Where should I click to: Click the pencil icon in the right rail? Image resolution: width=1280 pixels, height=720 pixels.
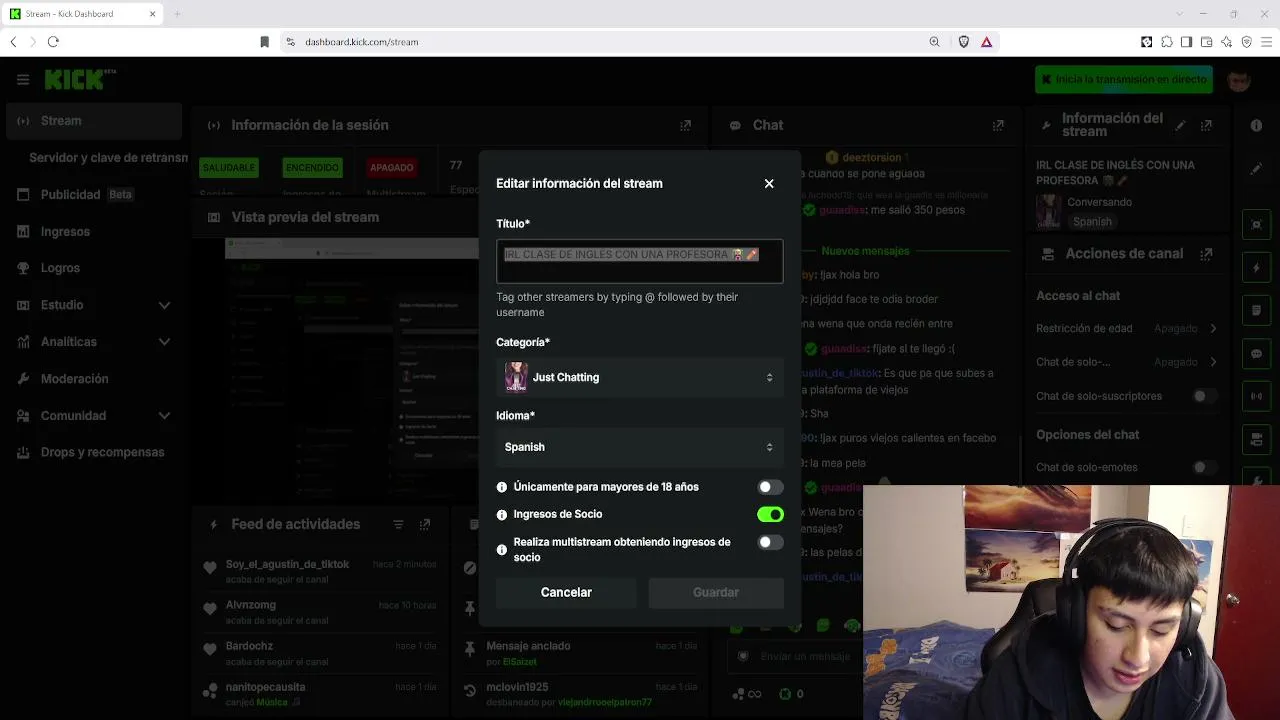pos(1256,170)
